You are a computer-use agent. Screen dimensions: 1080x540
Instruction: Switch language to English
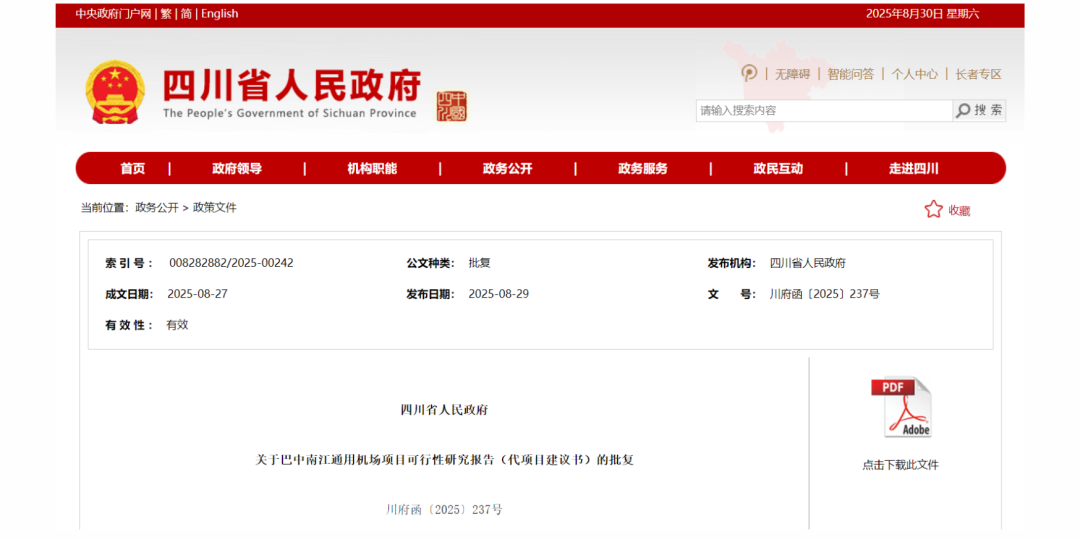click(220, 14)
